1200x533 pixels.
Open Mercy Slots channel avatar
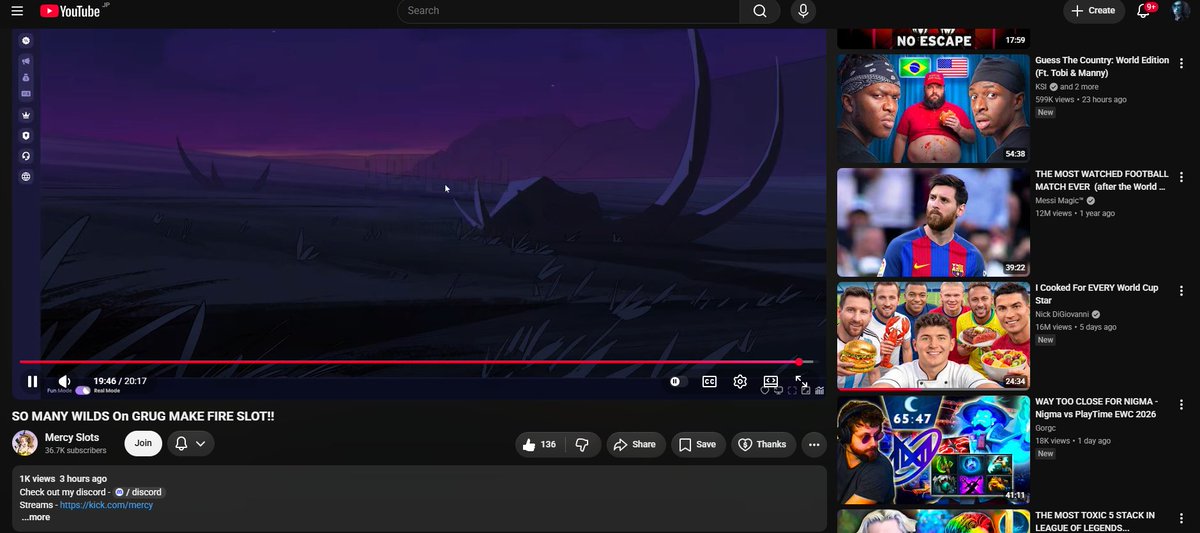tap(25, 443)
